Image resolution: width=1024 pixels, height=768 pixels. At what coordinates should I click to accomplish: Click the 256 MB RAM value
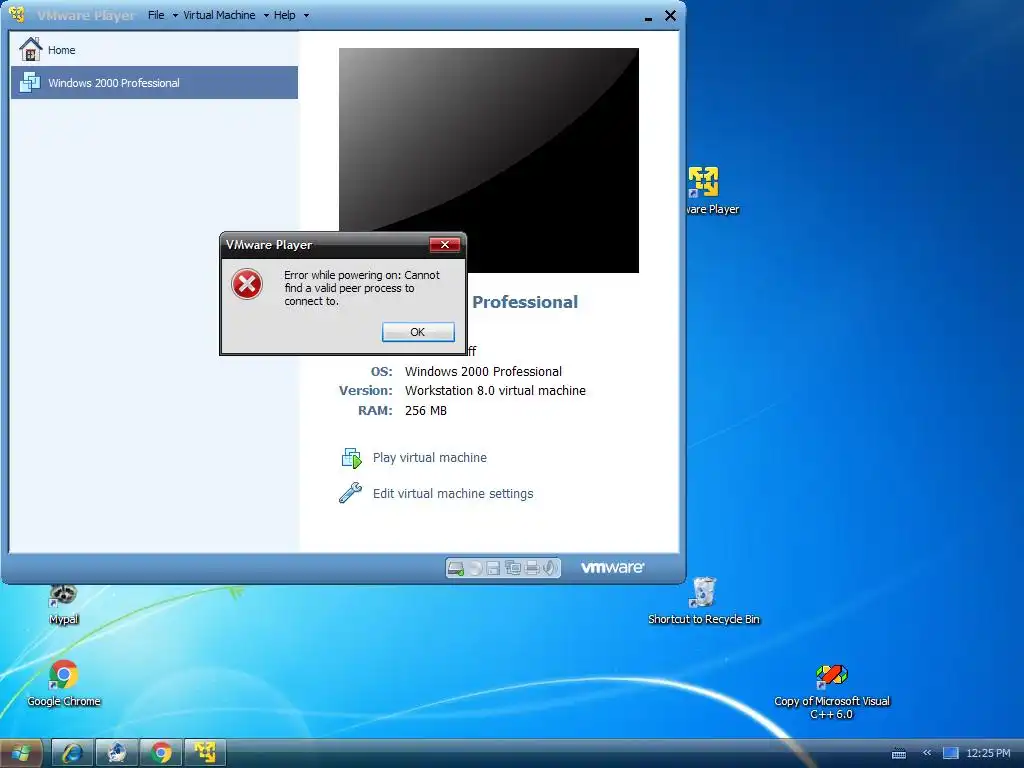point(426,410)
